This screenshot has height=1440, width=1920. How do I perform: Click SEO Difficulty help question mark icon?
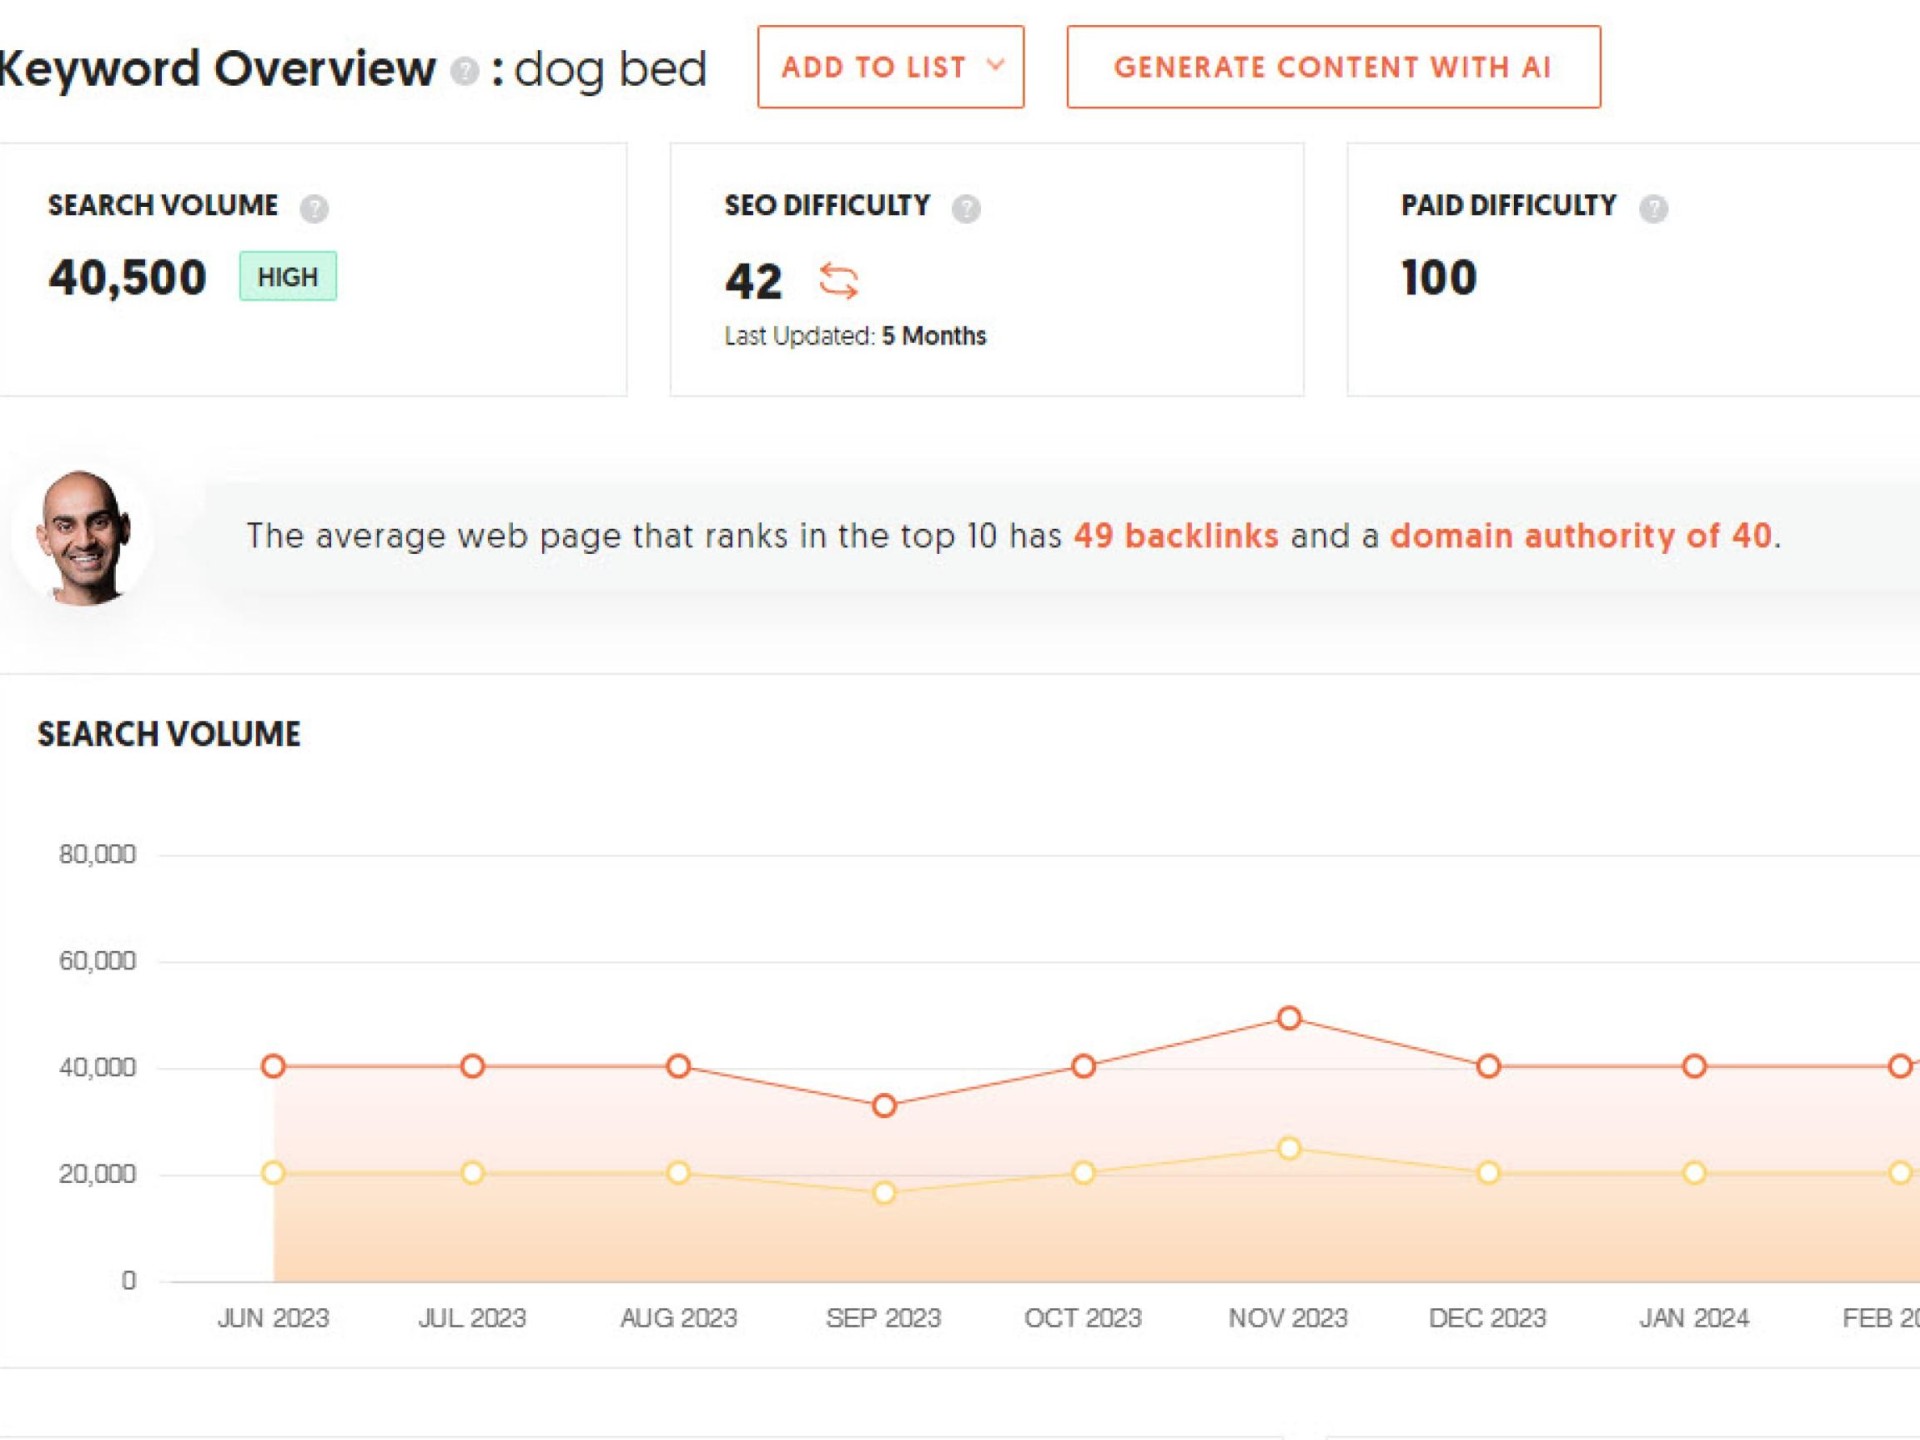click(x=966, y=208)
